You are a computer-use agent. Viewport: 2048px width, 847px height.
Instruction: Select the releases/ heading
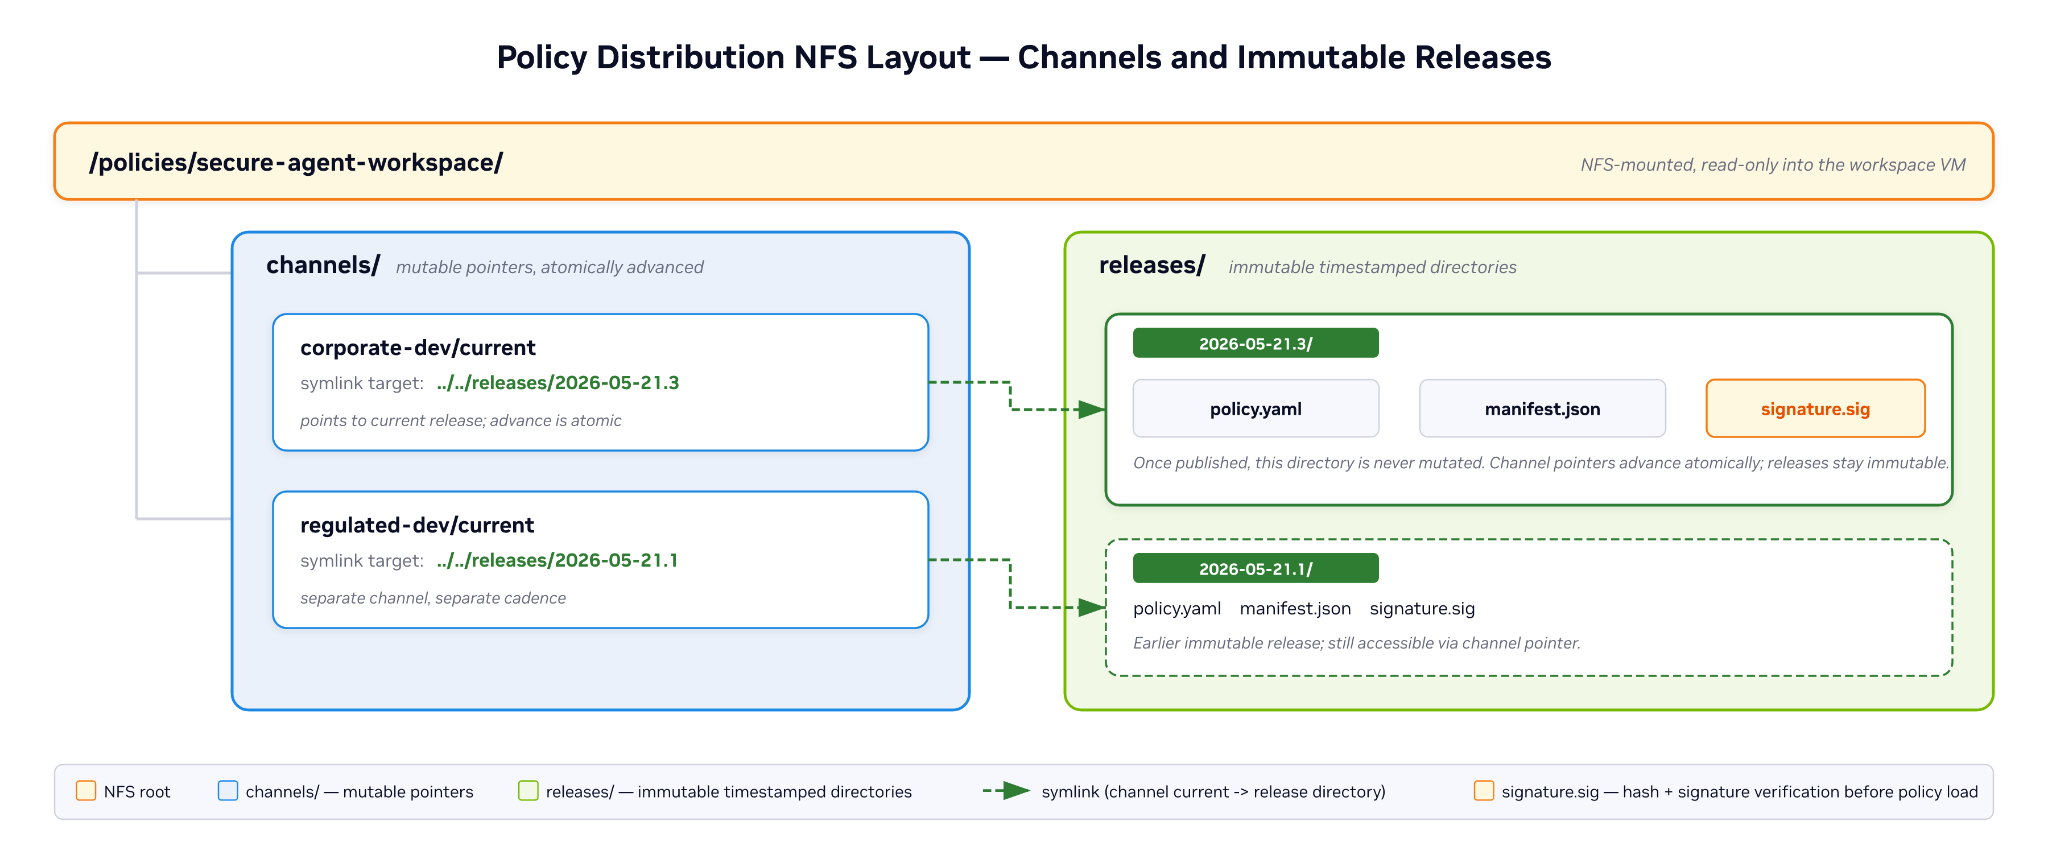(x=1152, y=265)
